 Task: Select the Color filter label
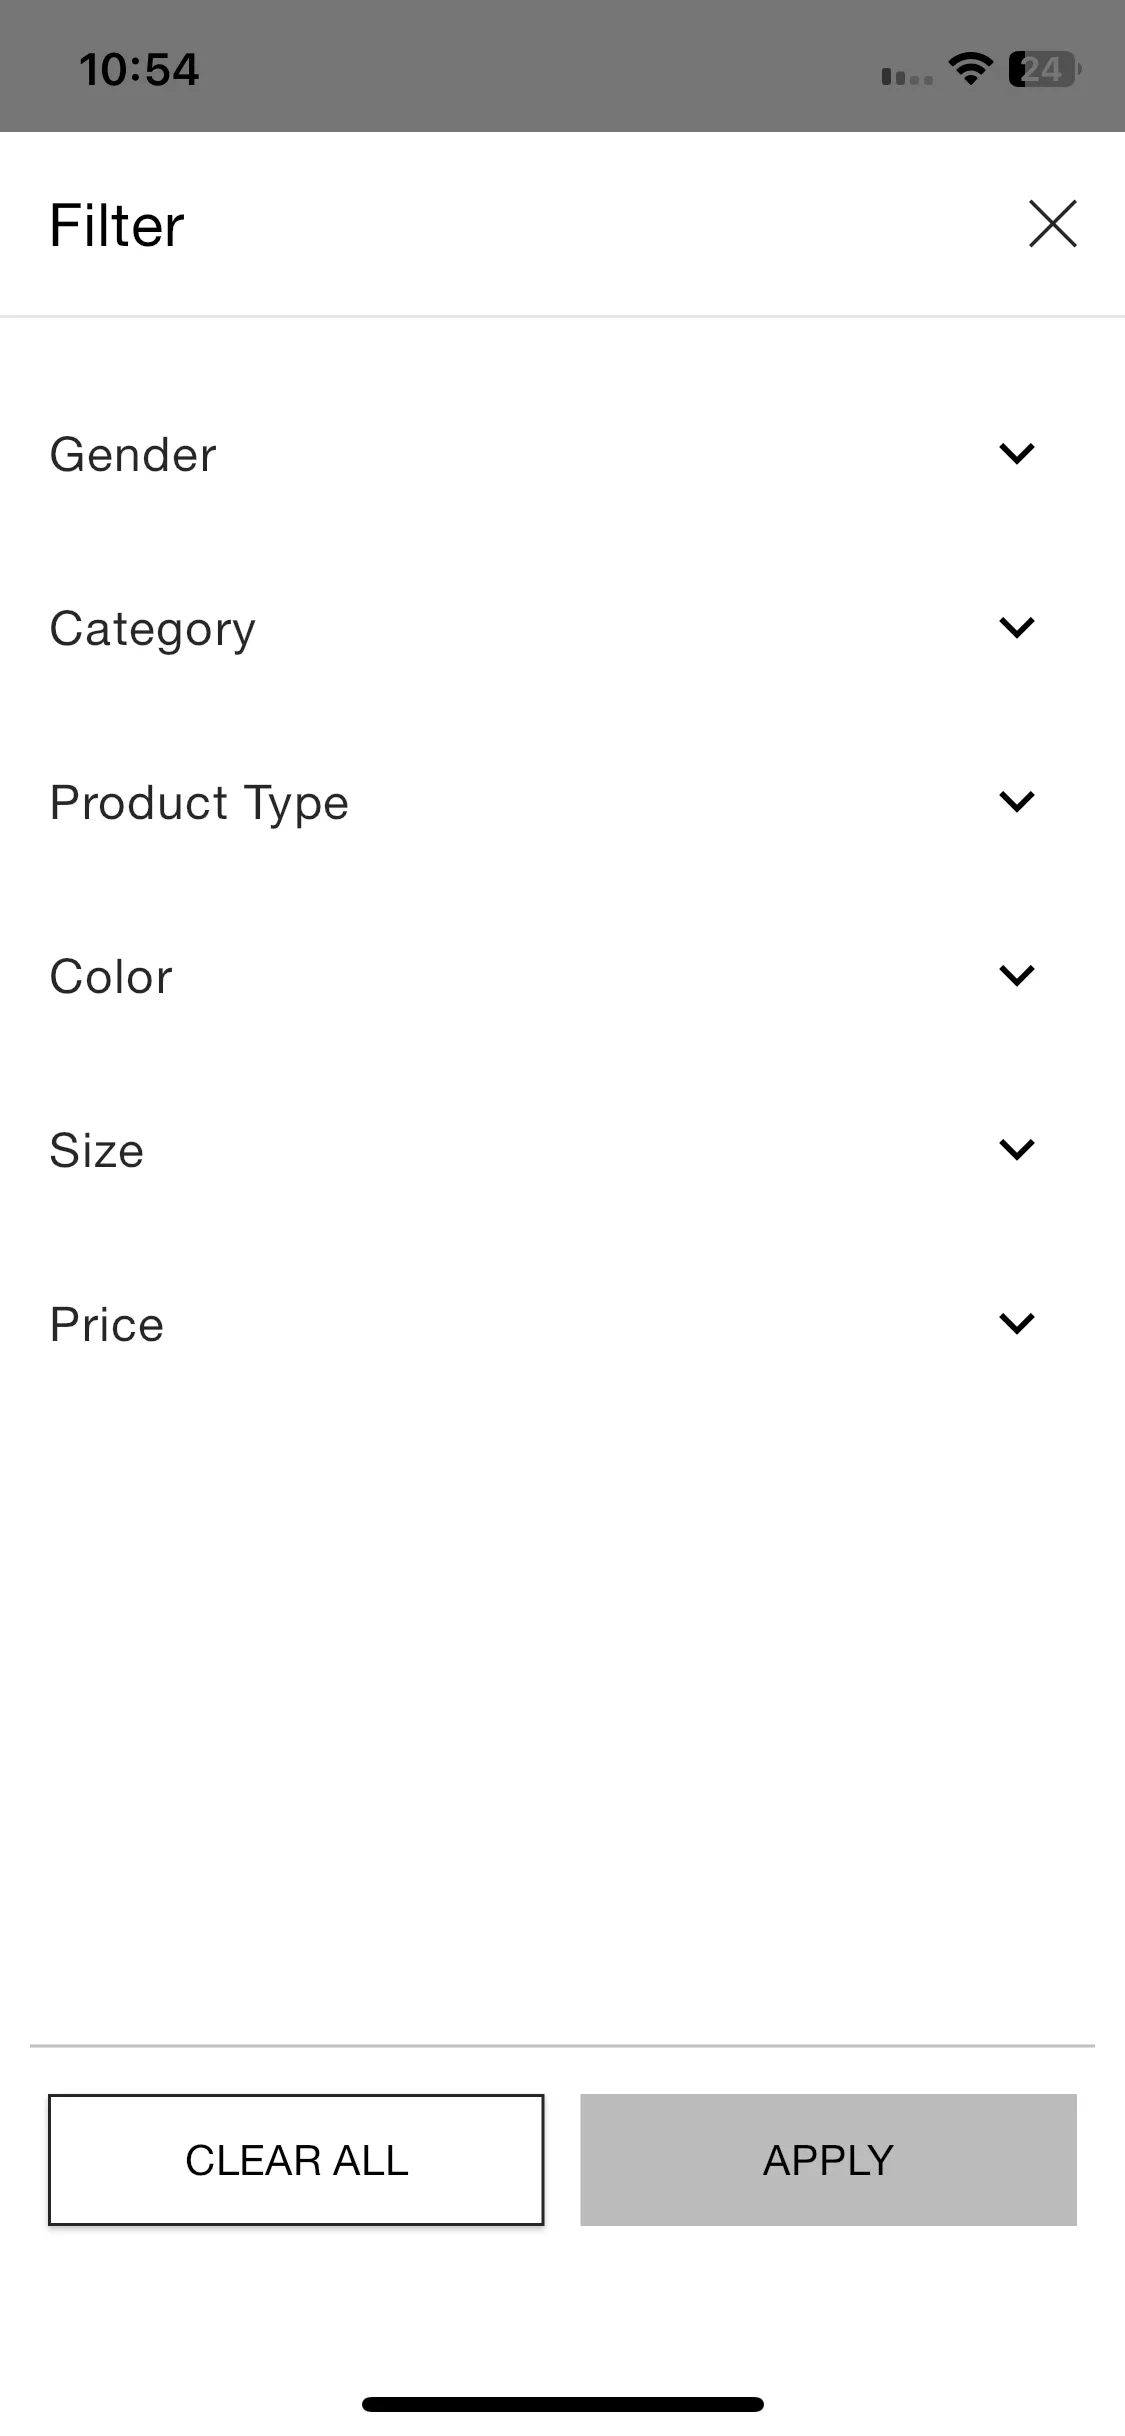click(111, 977)
